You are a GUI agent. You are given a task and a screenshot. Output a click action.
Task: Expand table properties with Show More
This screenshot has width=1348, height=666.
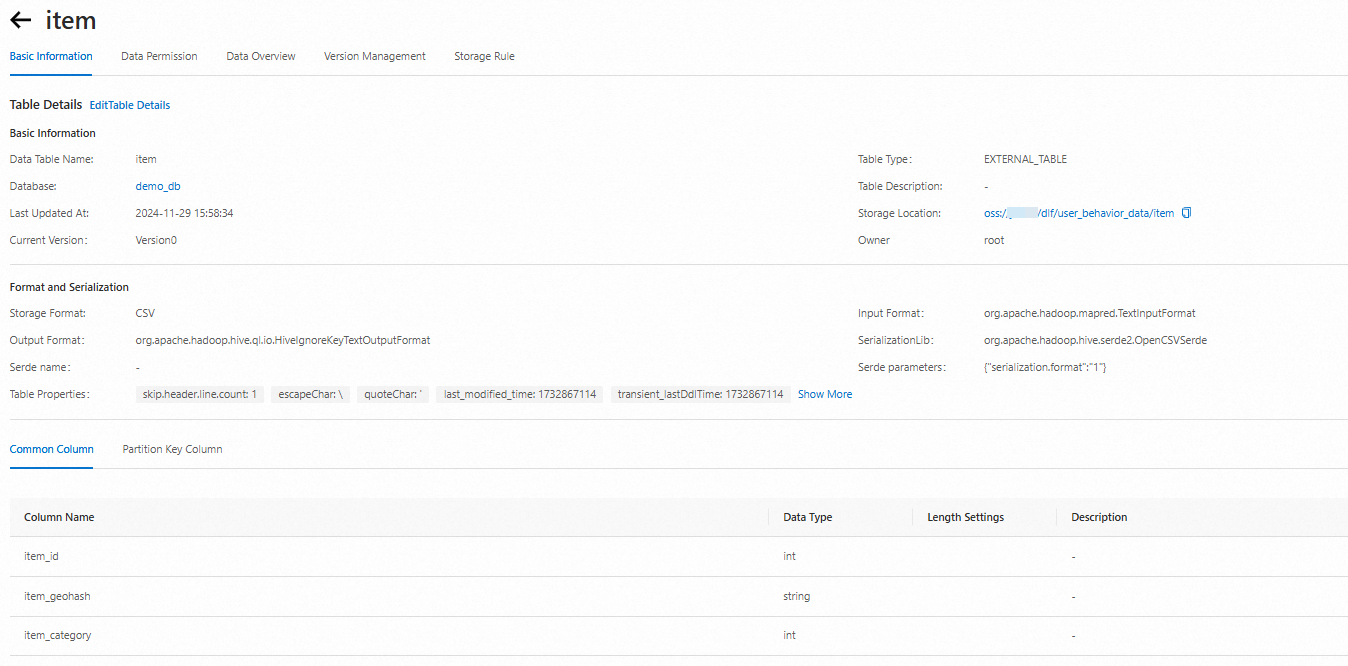pyautogui.click(x=825, y=394)
